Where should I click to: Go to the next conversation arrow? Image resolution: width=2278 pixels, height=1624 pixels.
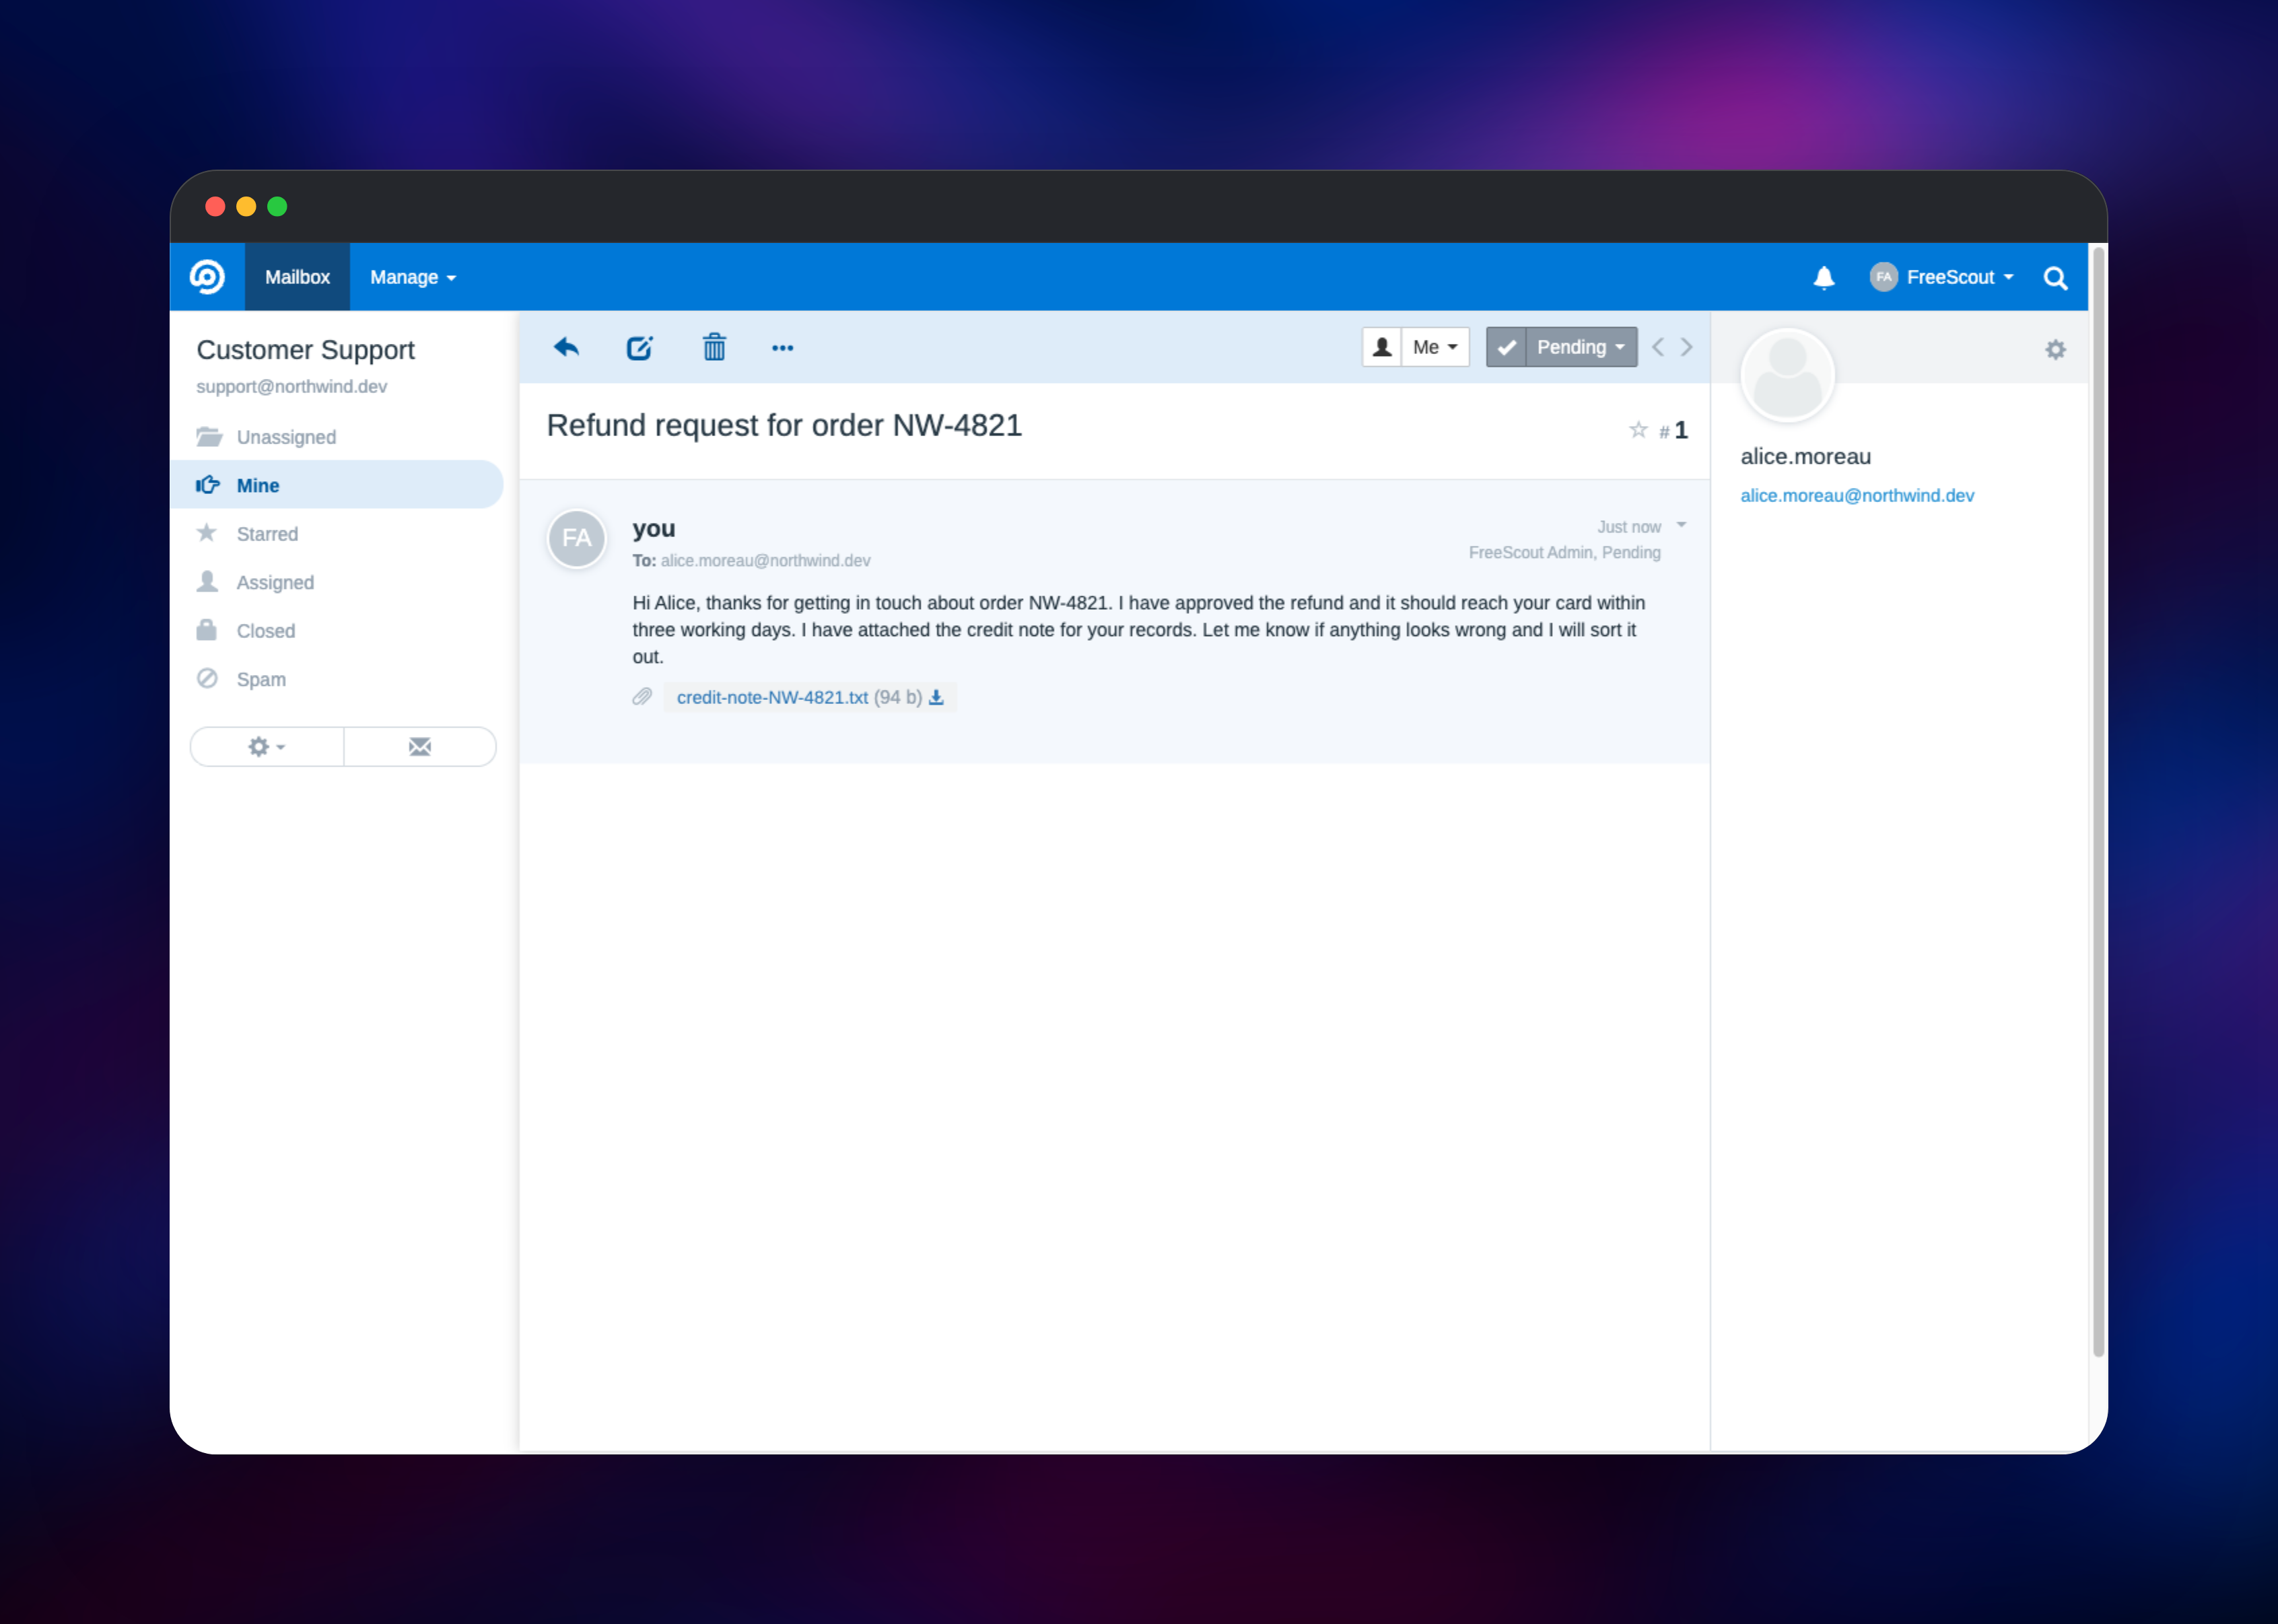point(1687,347)
